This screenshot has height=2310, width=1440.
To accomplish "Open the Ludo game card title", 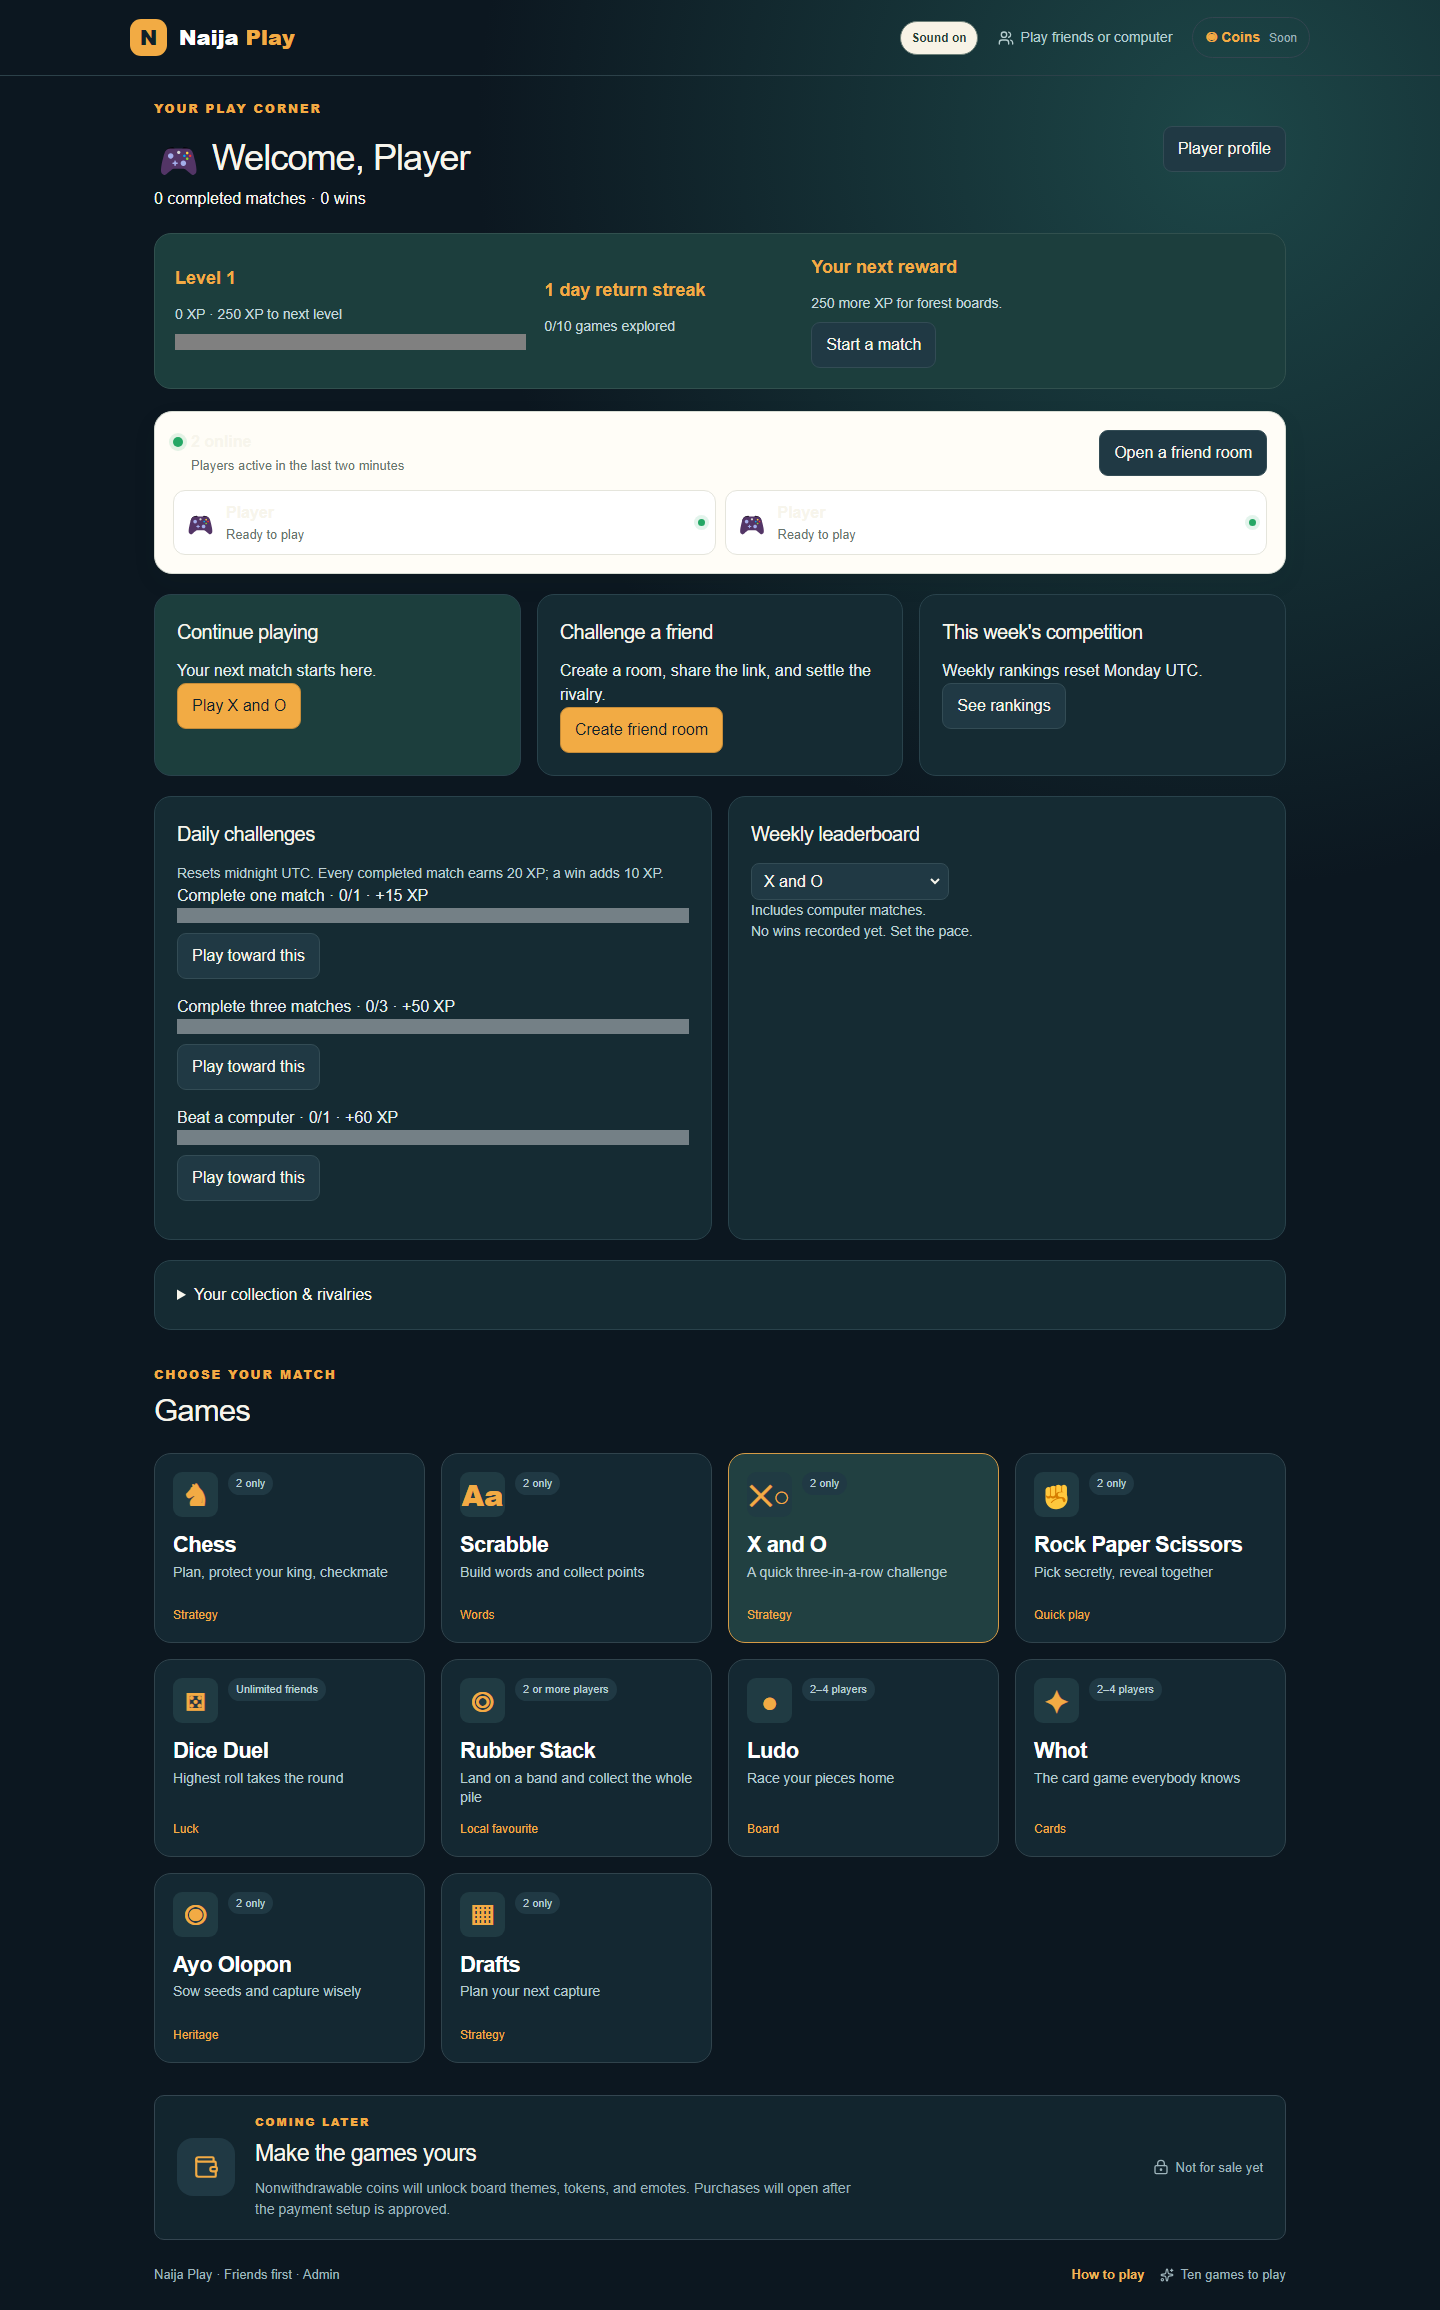I will pyautogui.click(x=773, y=1751).
